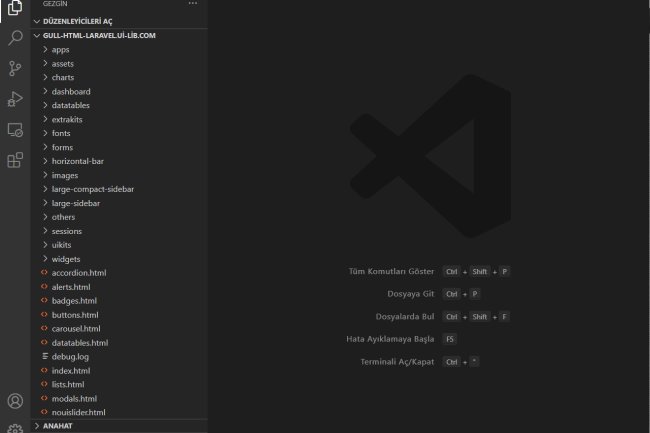Expand the dashboard folder
Screen dimensions: 650x433
click(x=71, y=91)
